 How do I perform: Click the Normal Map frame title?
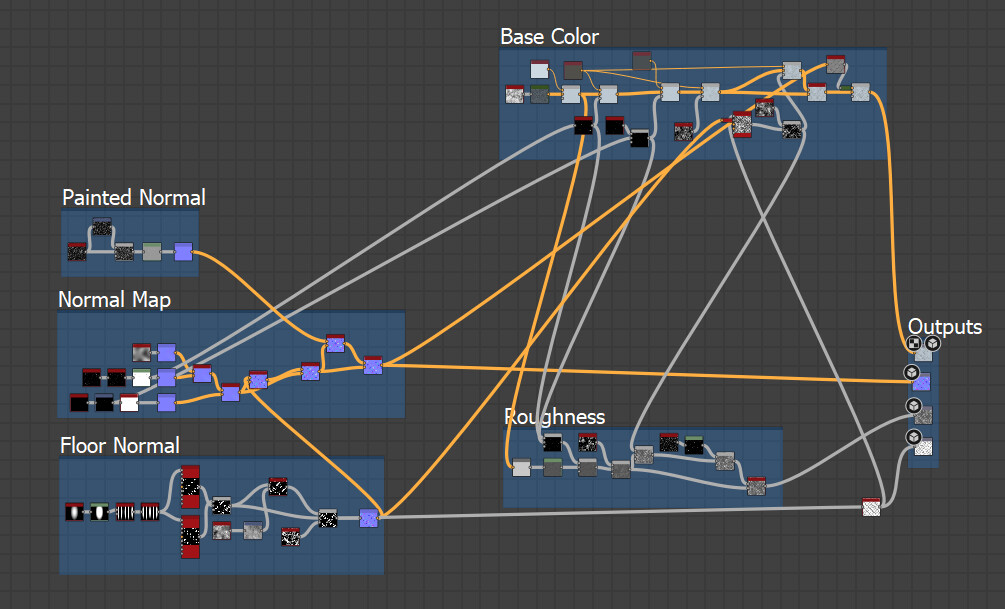(x=115, y=299)
